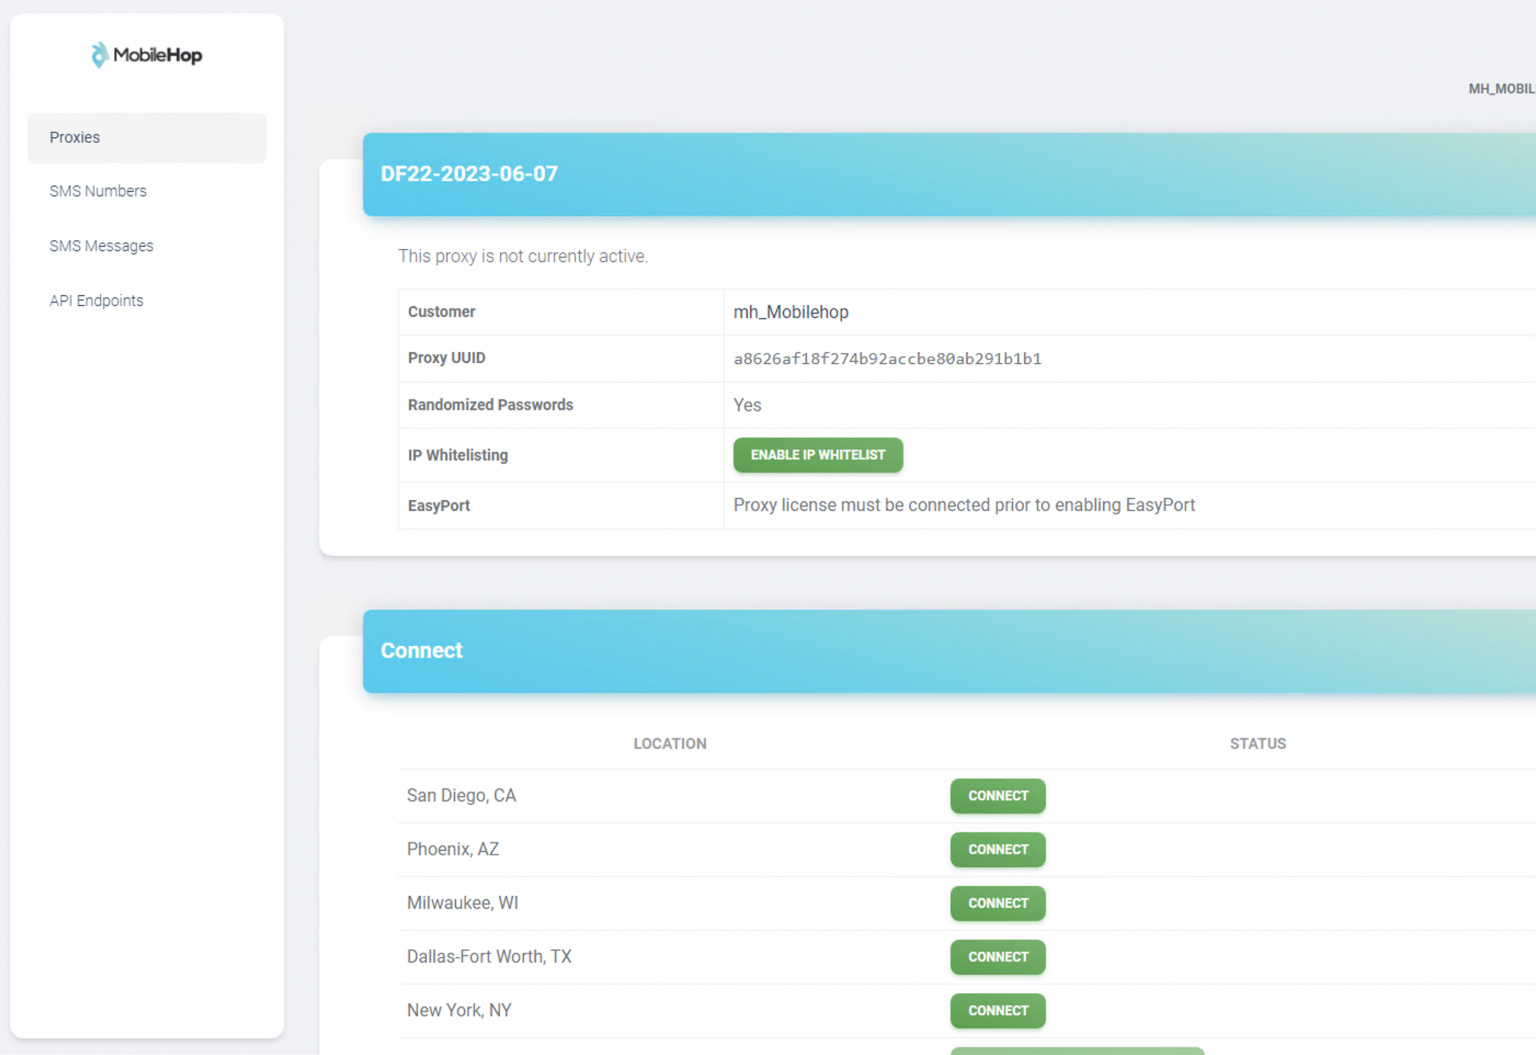Click the MobileHop logo
Screen dimensions: 1536x1055
(146, 55)
